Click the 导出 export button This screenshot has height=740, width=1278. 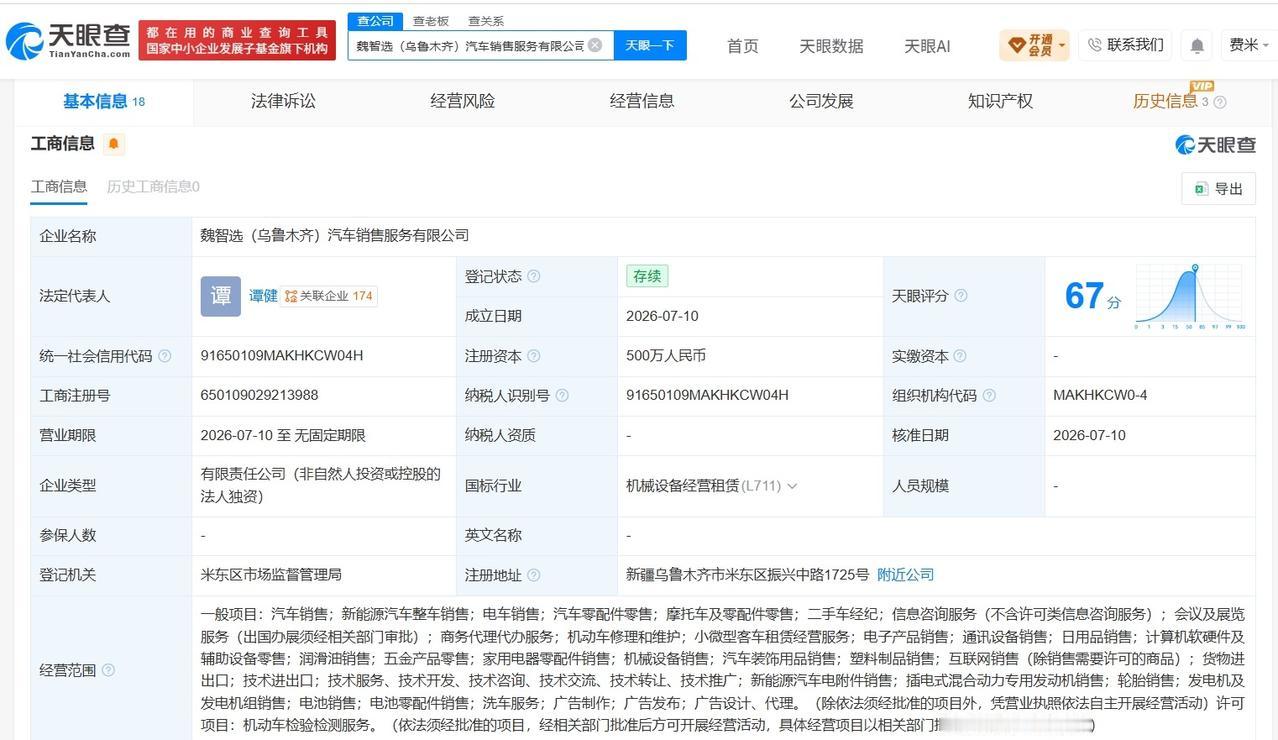point(1218,188)
